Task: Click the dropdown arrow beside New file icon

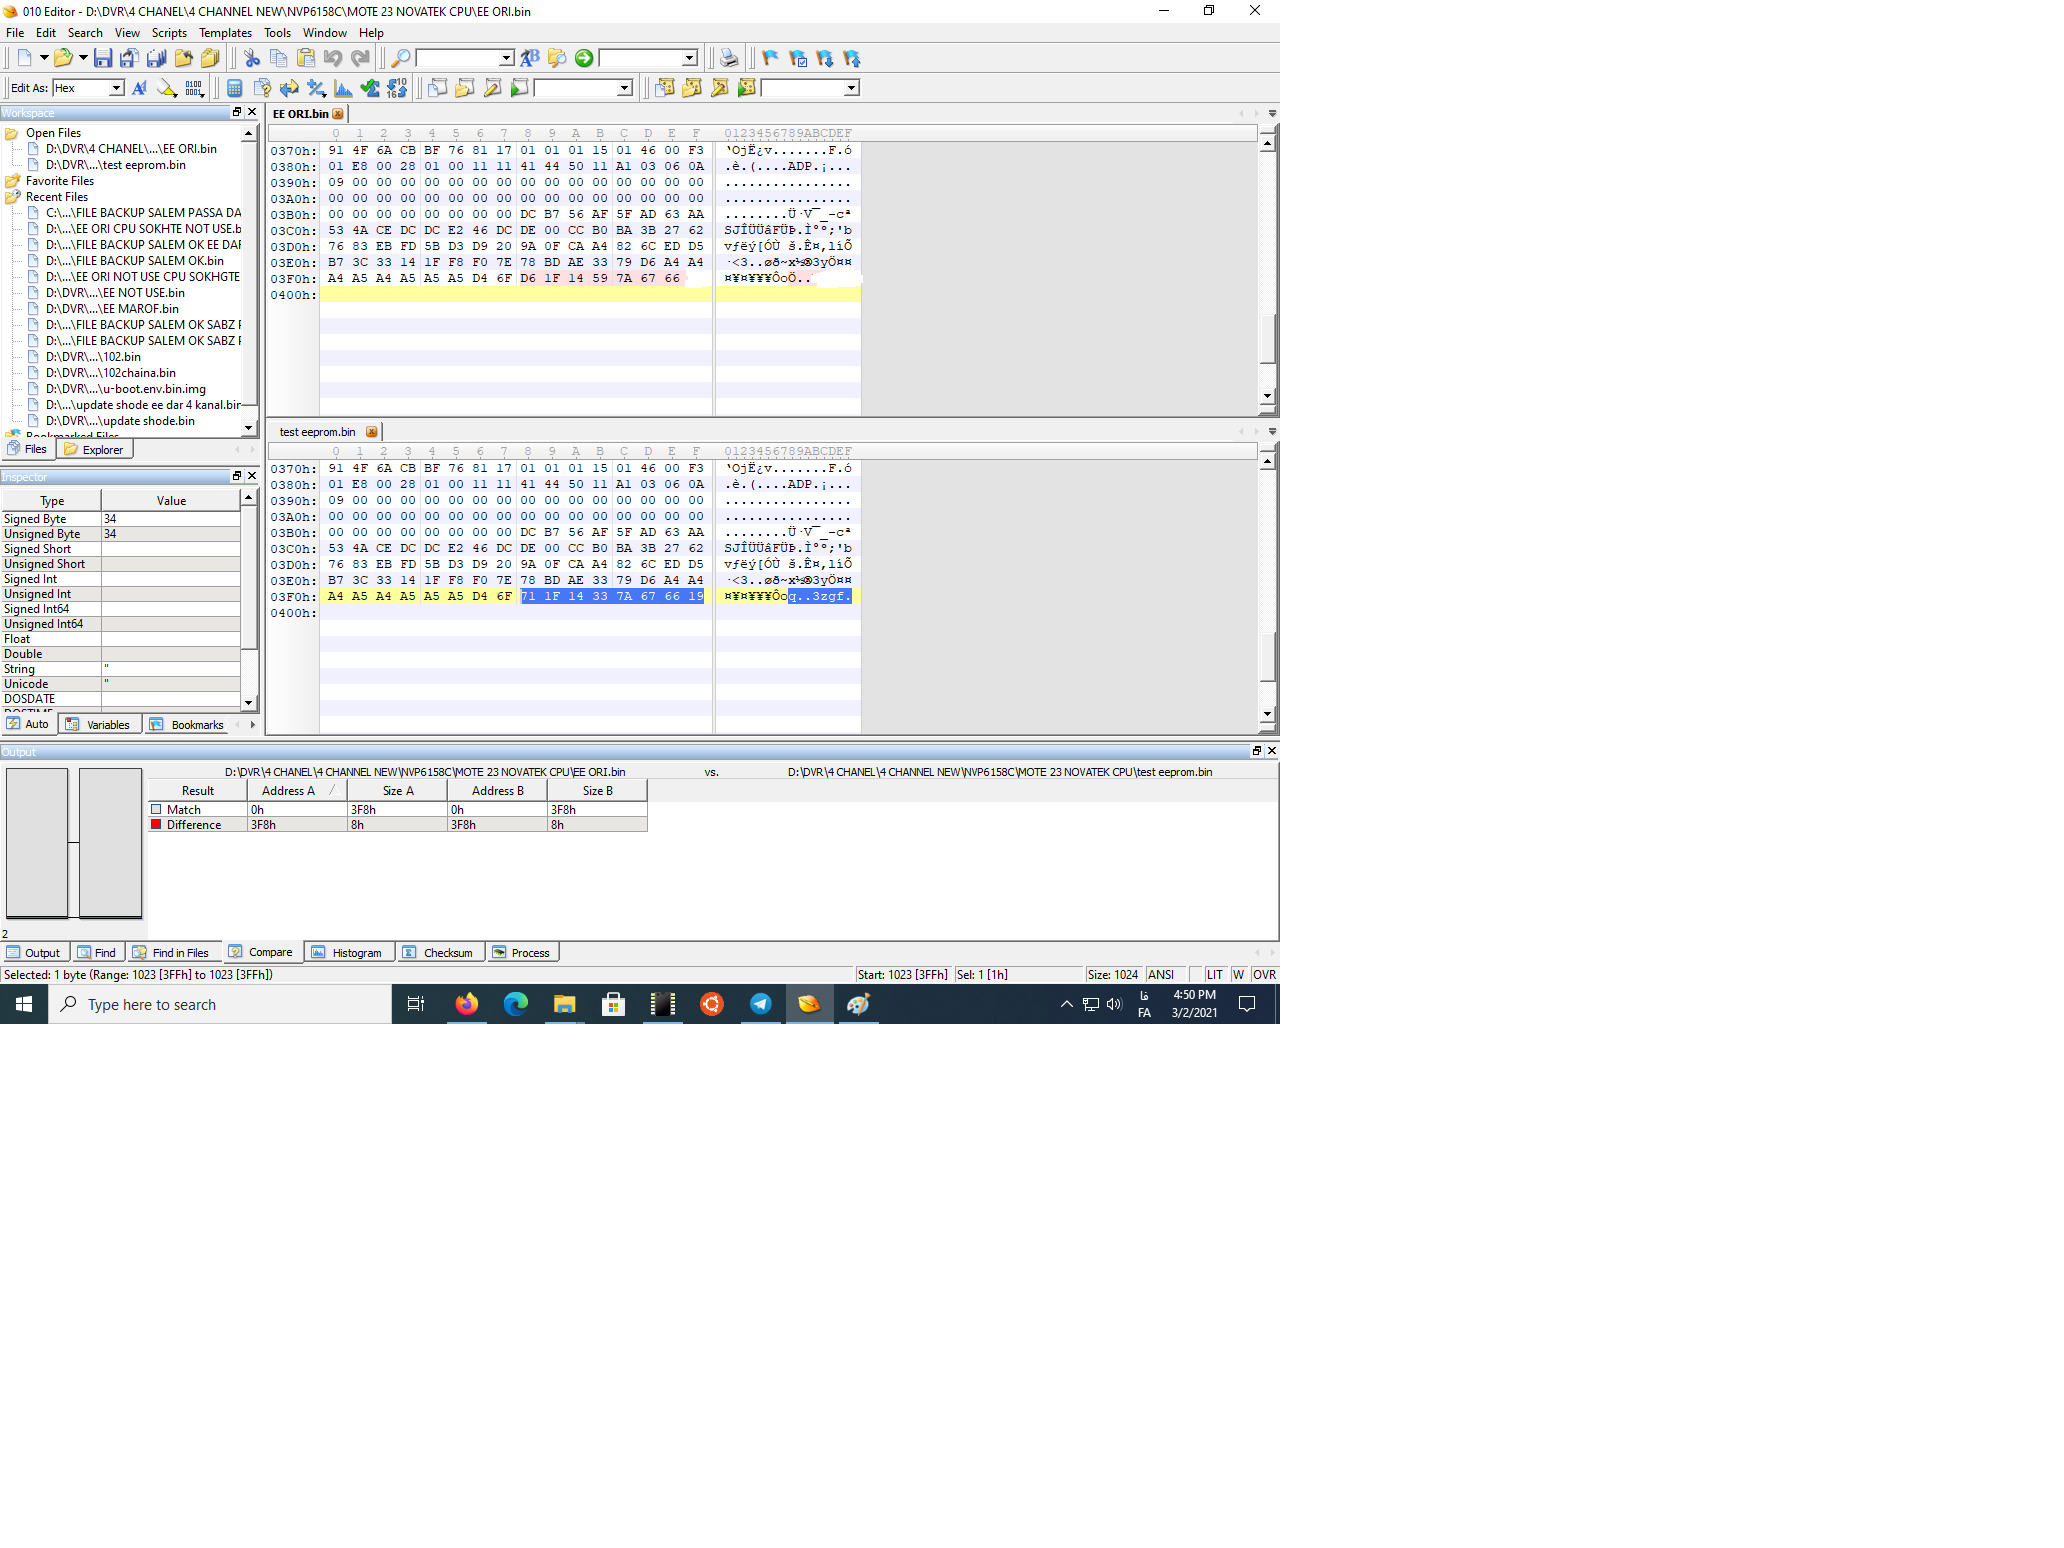Action: click(44, 58)
